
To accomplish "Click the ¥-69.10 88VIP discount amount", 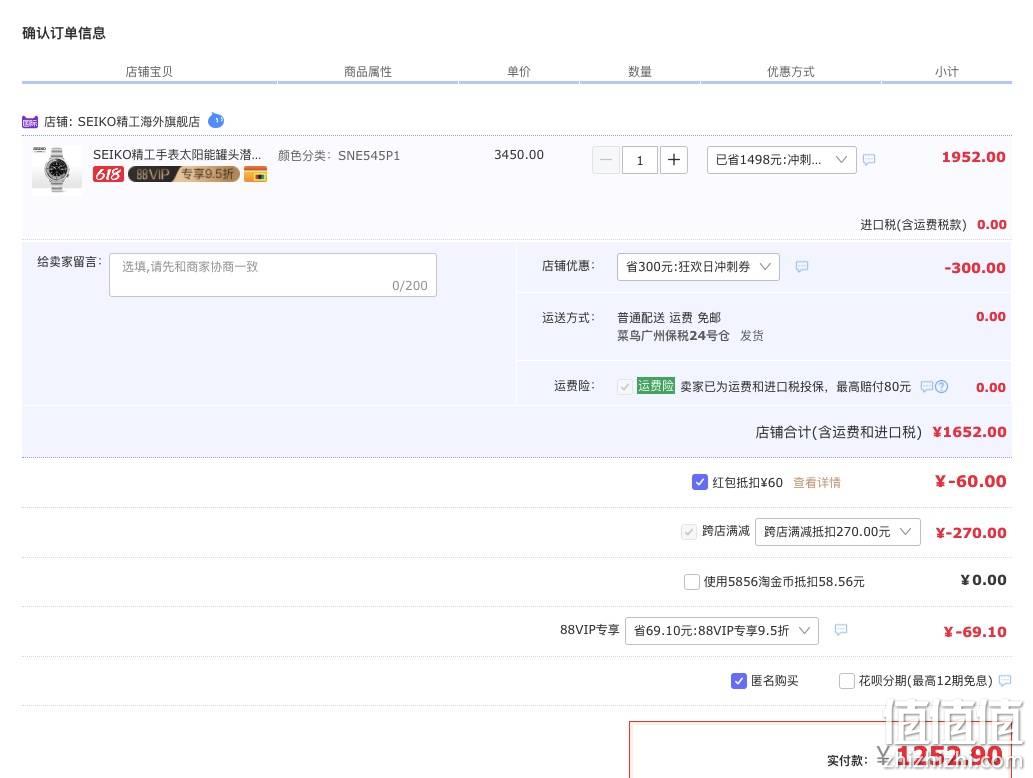I will coord(974,632).
